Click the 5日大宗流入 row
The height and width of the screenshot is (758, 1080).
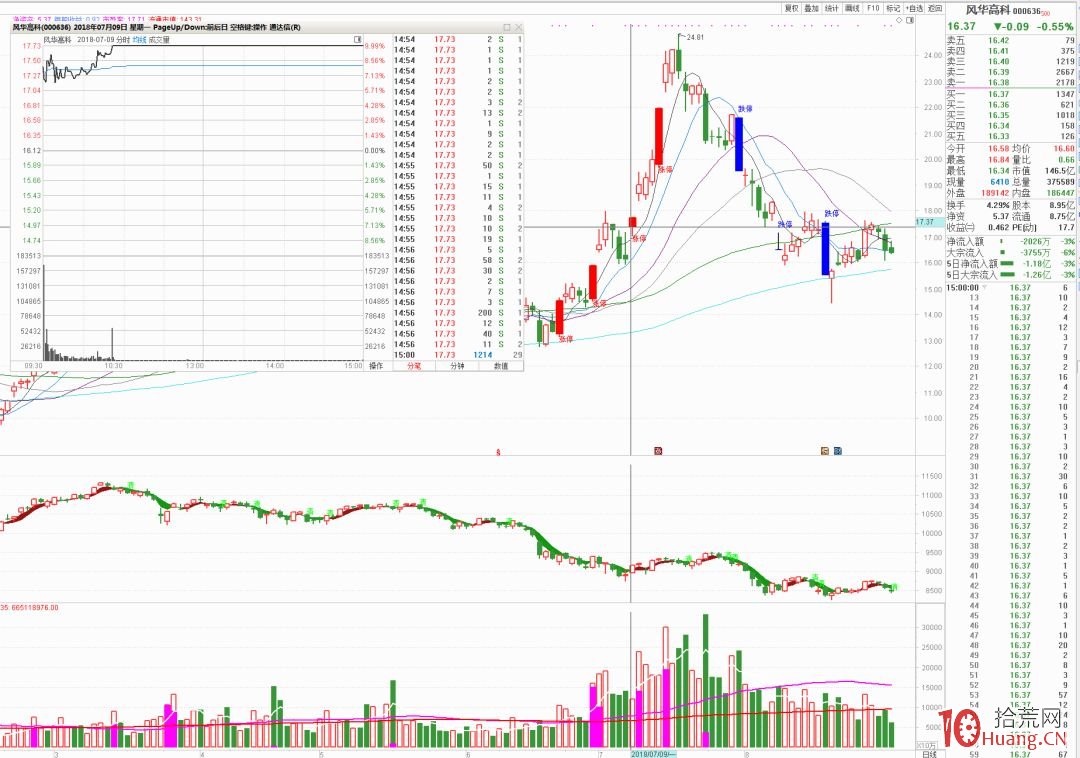click(x=1010, y=275)
